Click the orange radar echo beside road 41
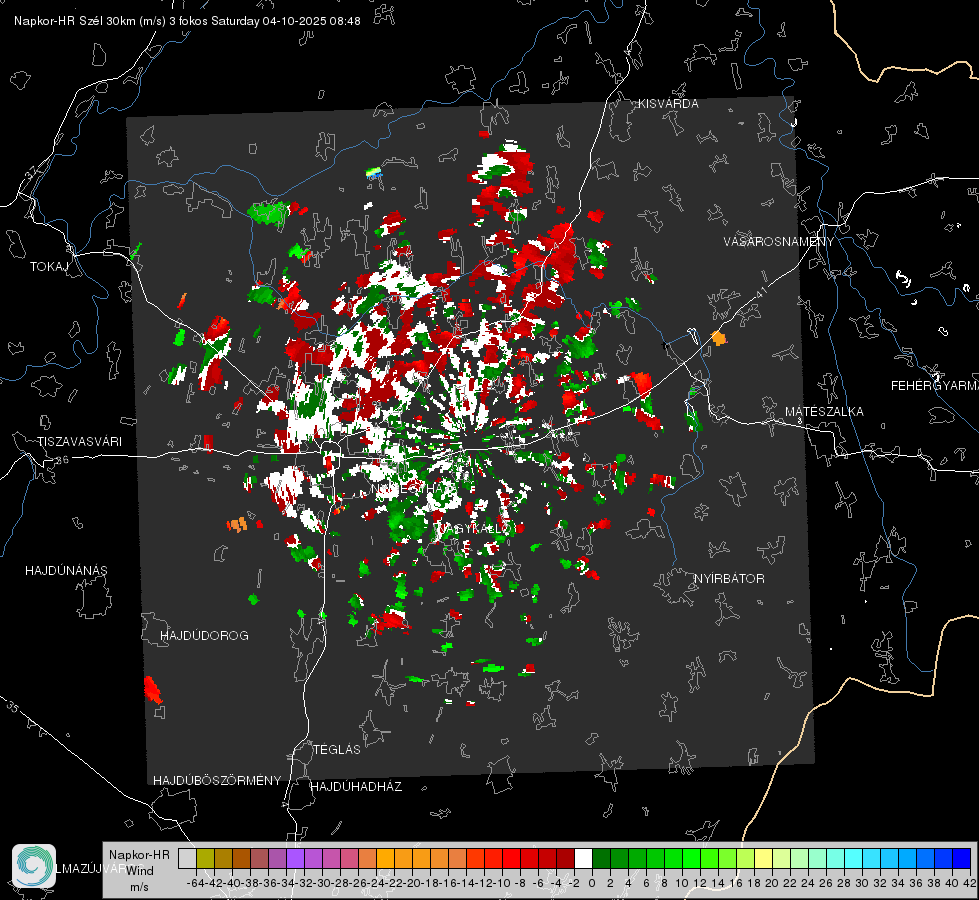Screen dimensions: 979x900 point(719,339)
